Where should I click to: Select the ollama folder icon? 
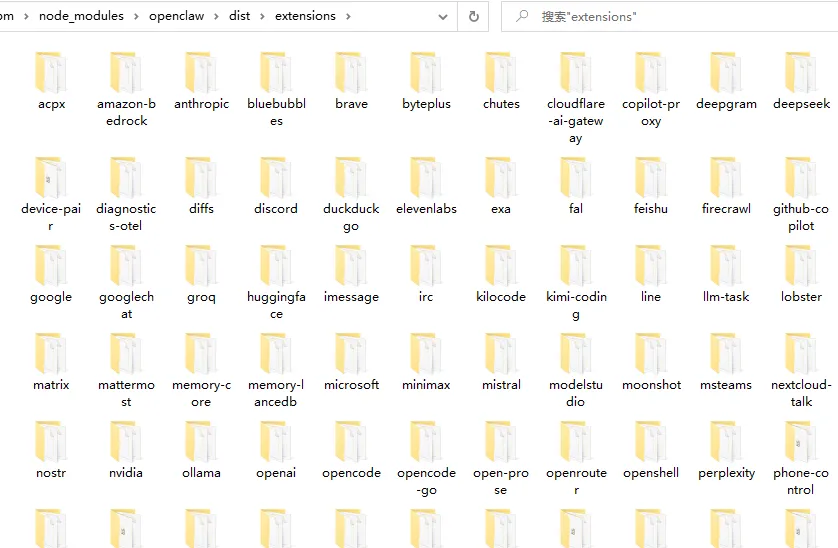pos(201,442)
